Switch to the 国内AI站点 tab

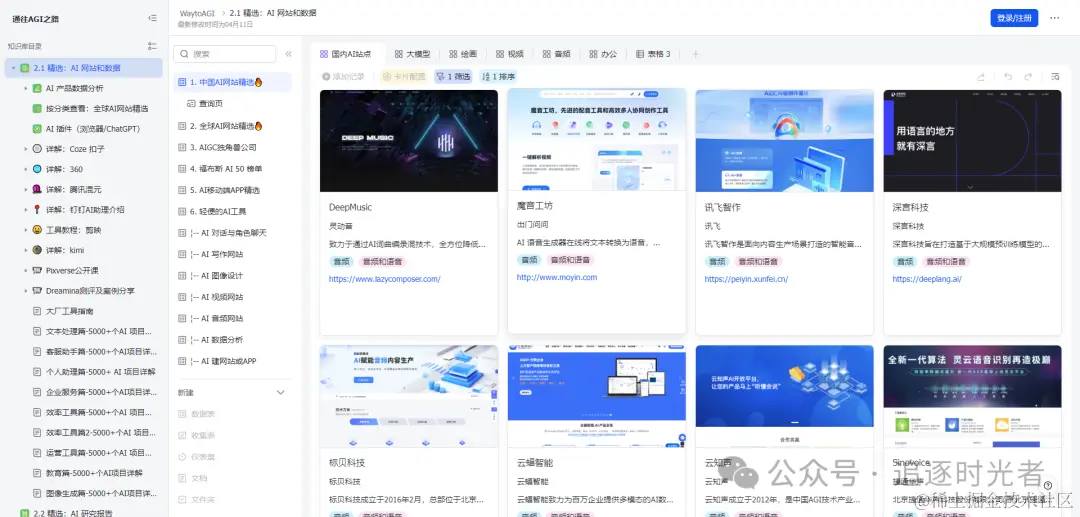coord(346,54)
